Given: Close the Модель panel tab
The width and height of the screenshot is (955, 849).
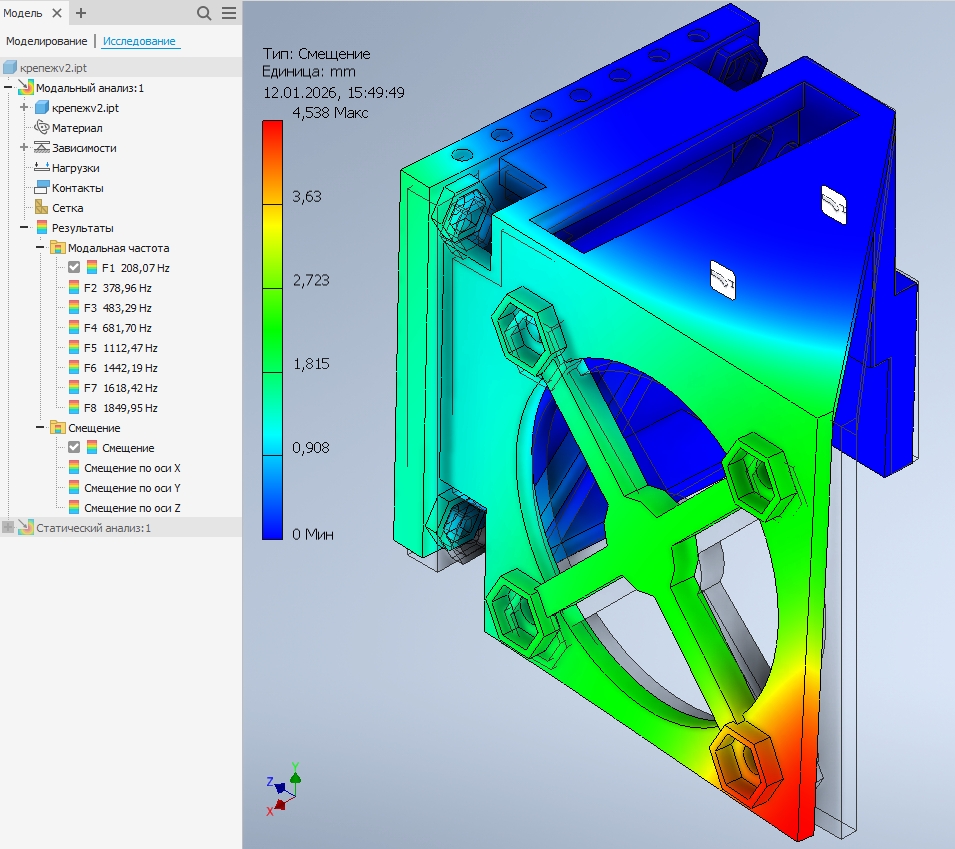Looking at the screenshot, I should pos(57,13).
